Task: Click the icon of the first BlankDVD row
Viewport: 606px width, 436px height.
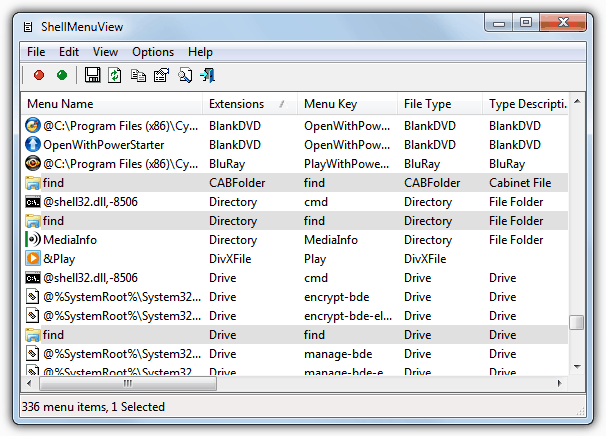Action: click(x=33, y=125)
